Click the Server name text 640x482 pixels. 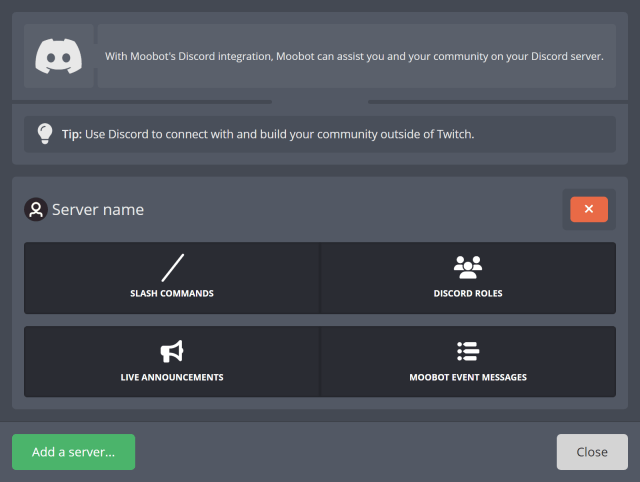click(x=98, y=210)
